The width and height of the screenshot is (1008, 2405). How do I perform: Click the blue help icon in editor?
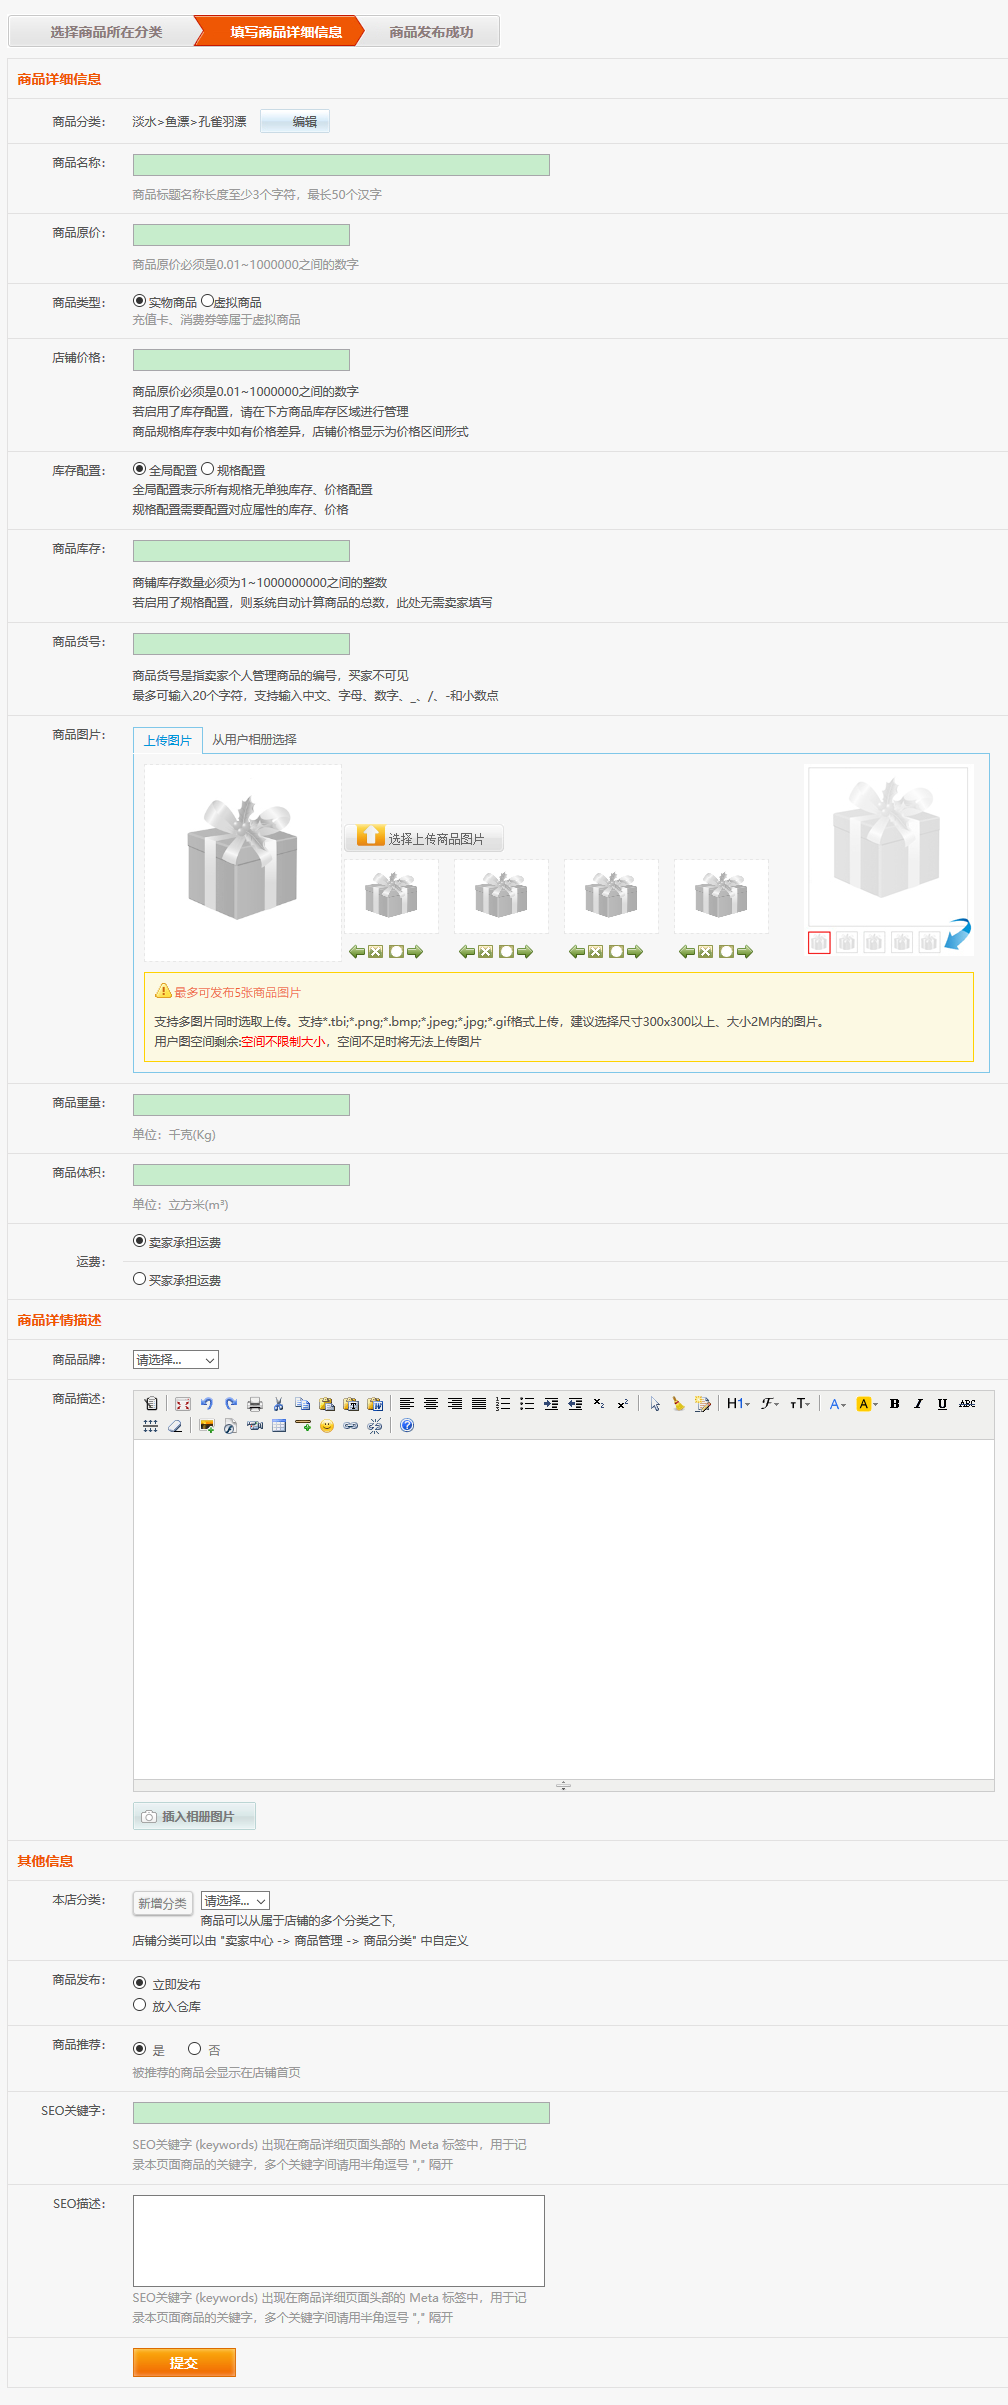click(x=407, y=1426)
